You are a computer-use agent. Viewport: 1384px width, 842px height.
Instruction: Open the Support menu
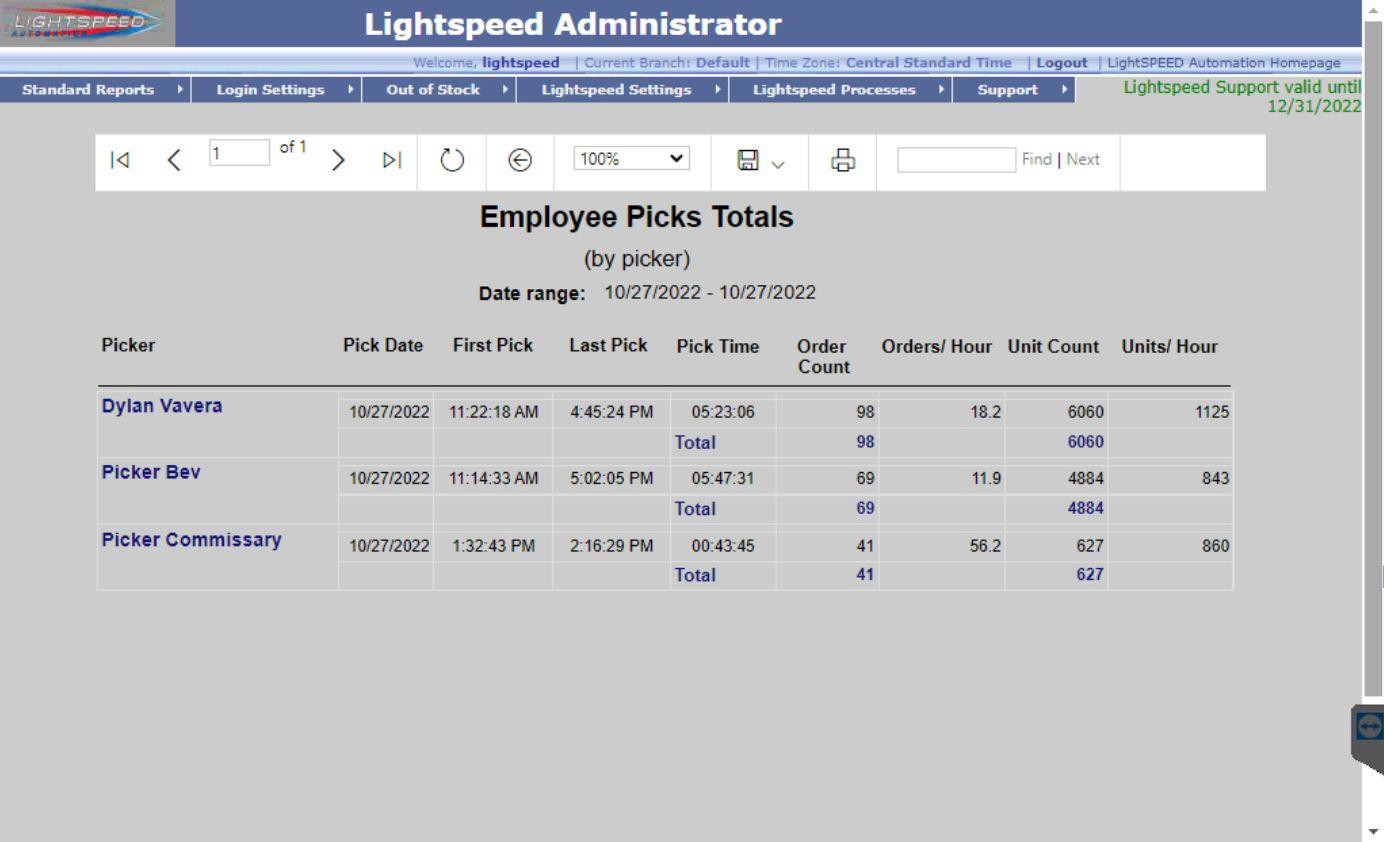coord(1015,90)
